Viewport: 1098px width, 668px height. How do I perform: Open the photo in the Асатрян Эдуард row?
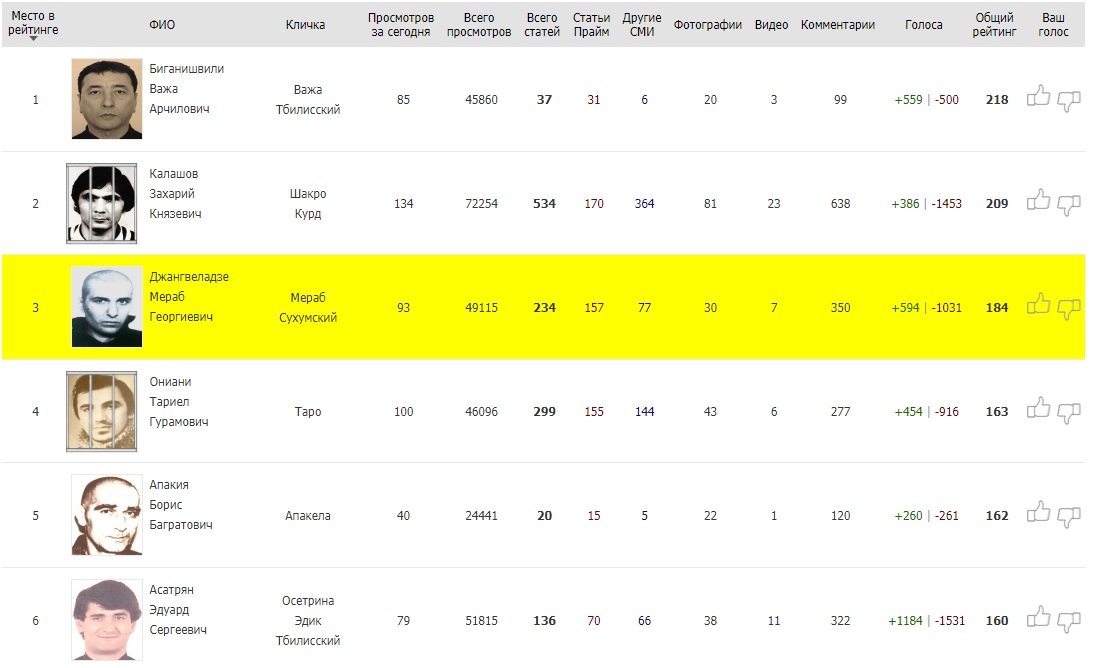click(x=107, y=620)
